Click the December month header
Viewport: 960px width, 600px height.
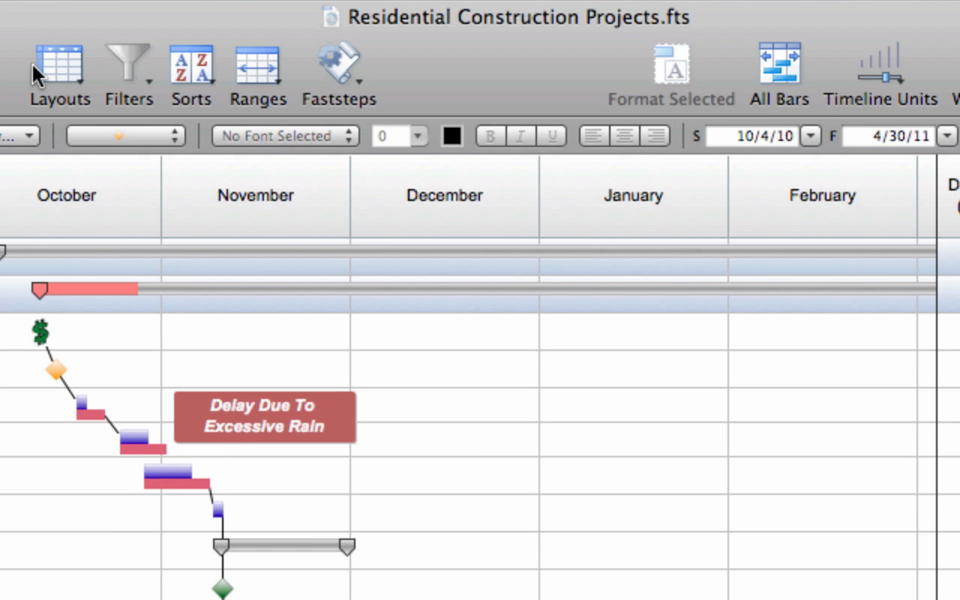pyautogui.click(x=444, y=195)
